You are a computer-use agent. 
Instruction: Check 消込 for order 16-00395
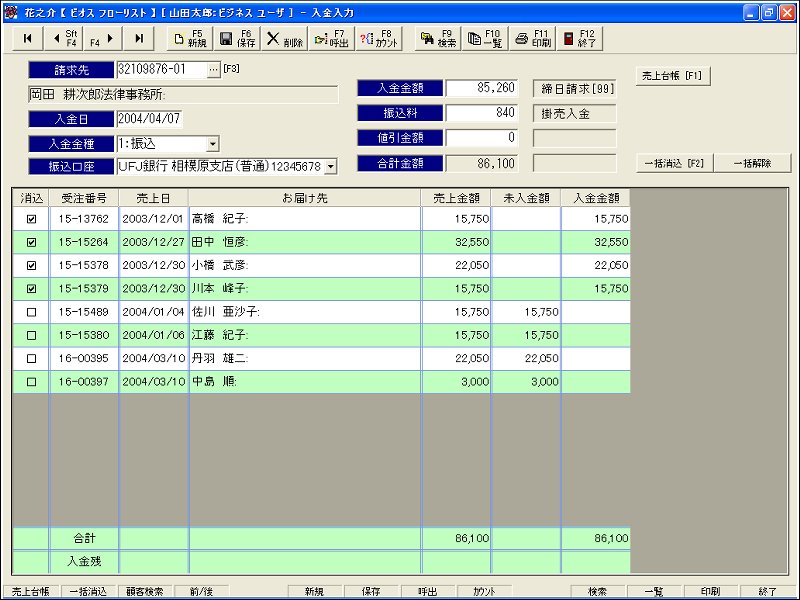pos(31,359)
